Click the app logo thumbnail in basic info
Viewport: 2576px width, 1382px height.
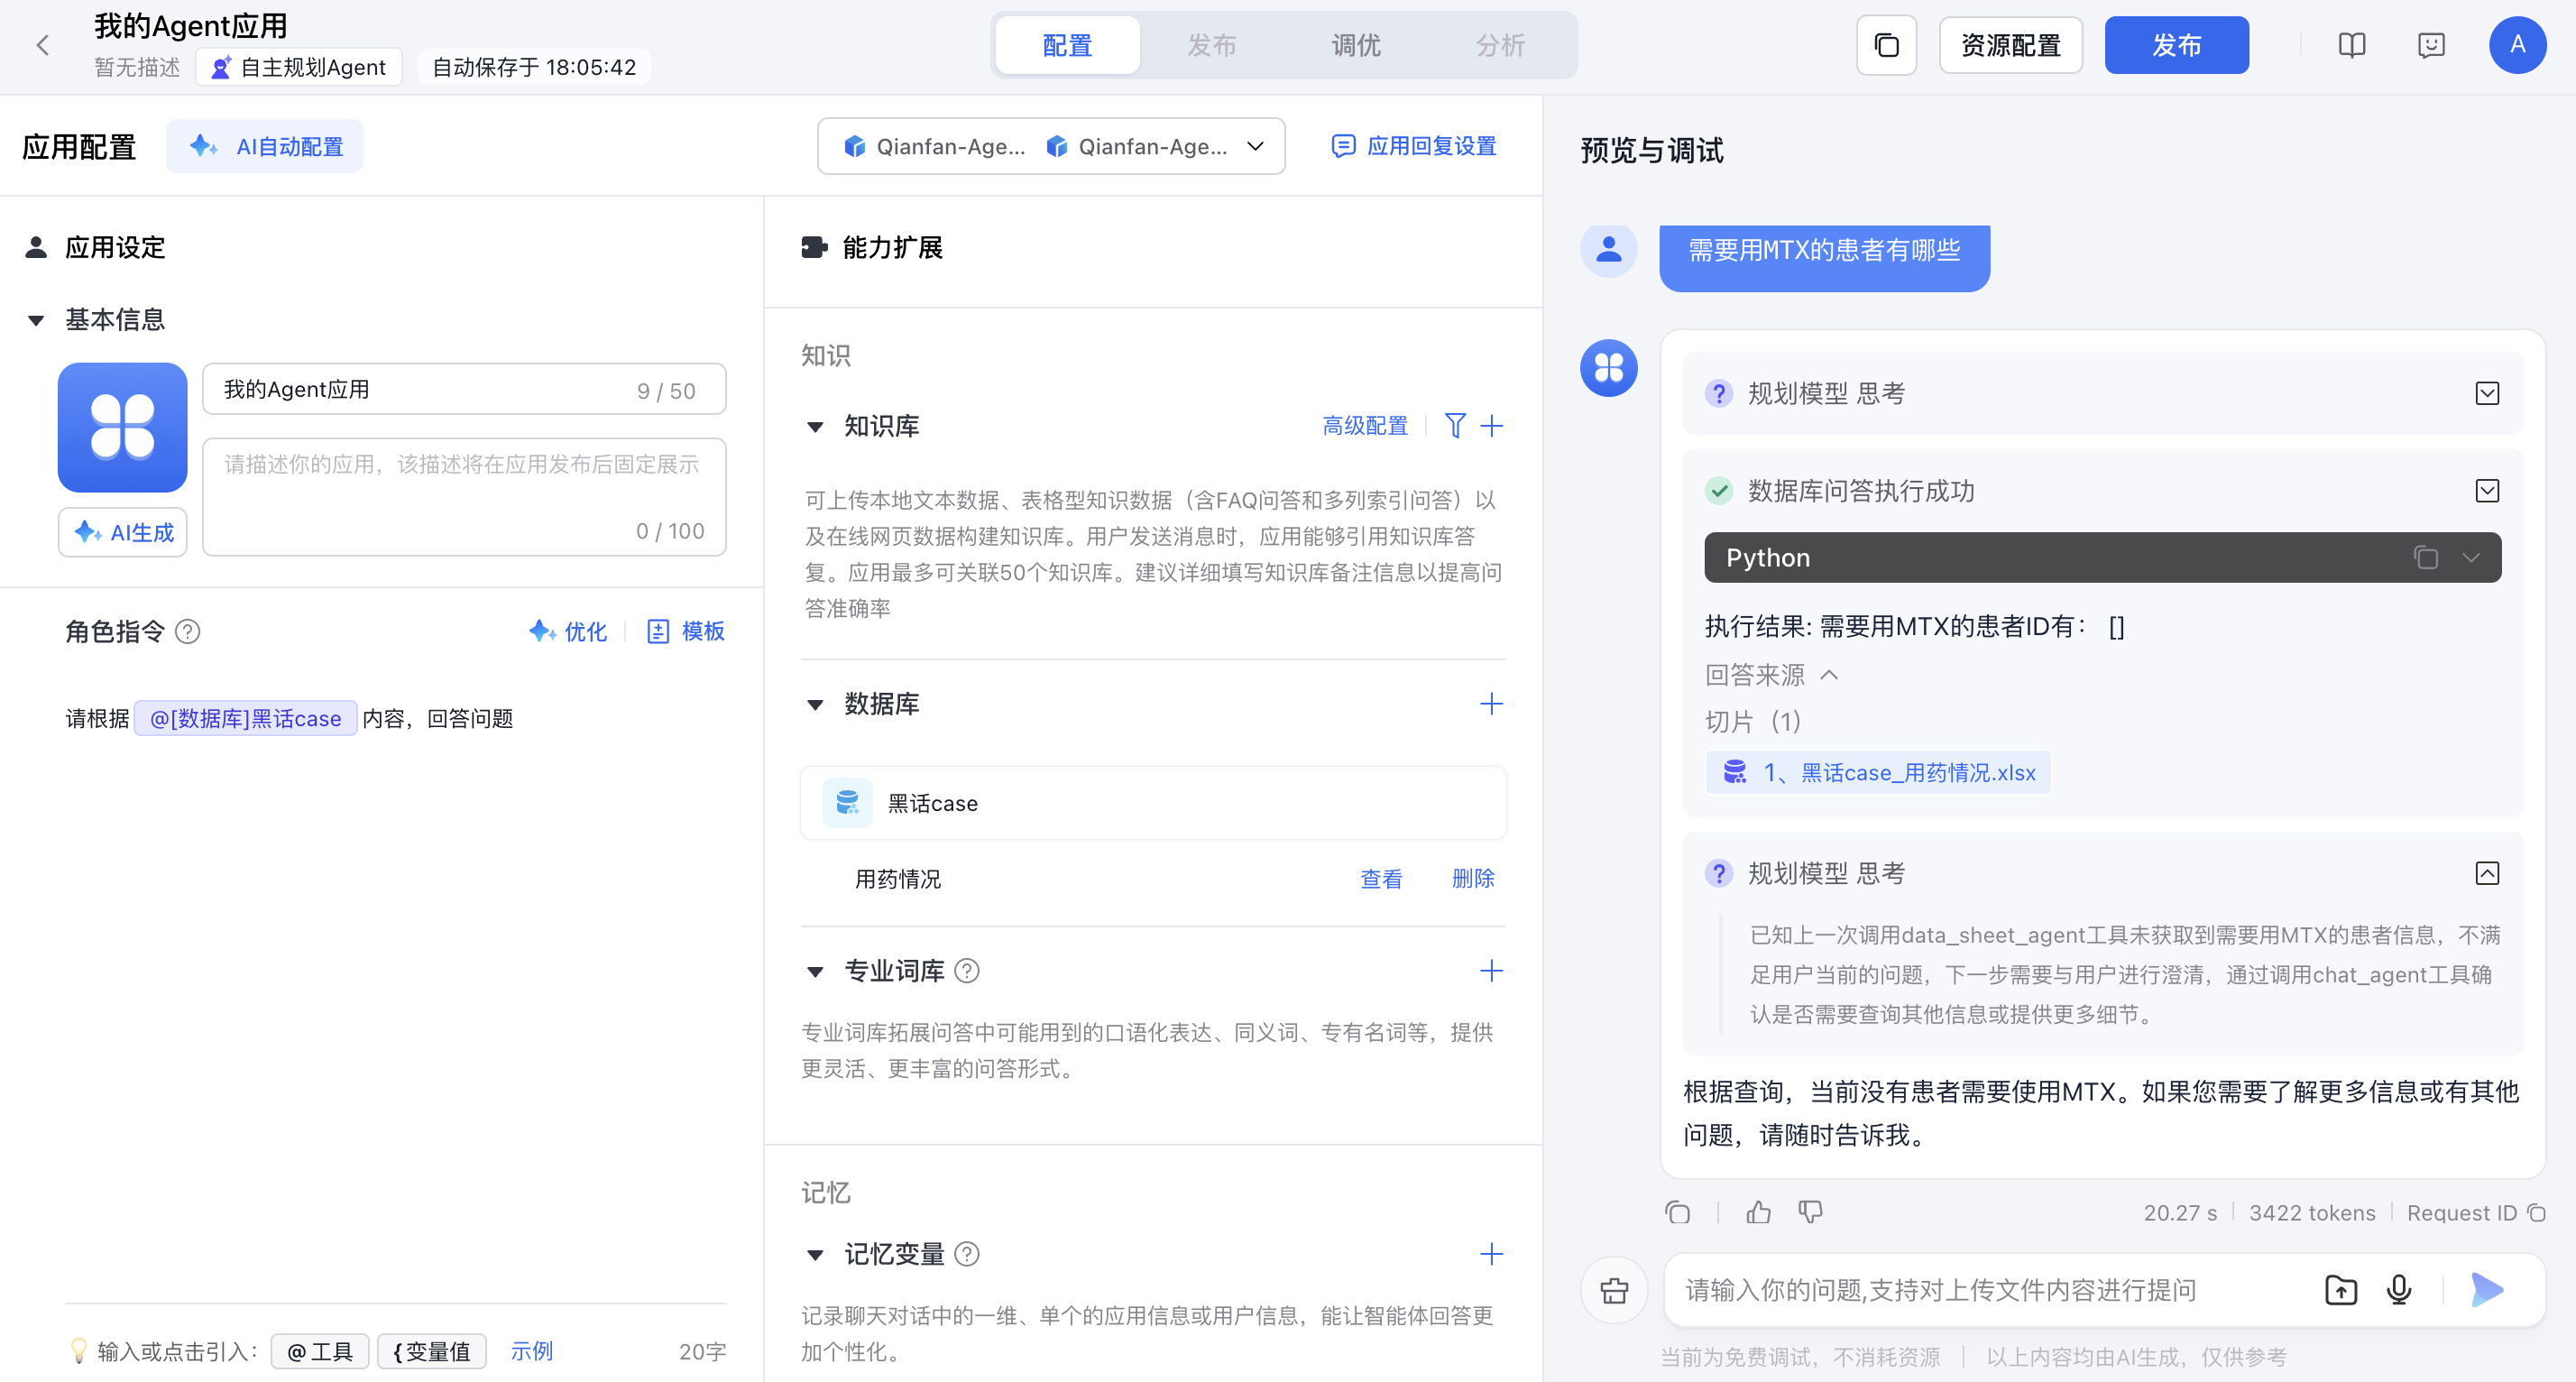click(x=122, y=427)
